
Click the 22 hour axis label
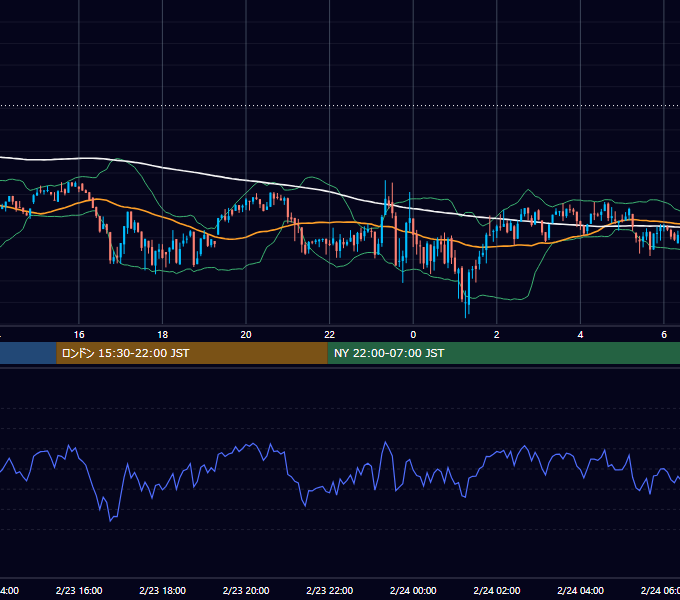click(x=330, y=335)
